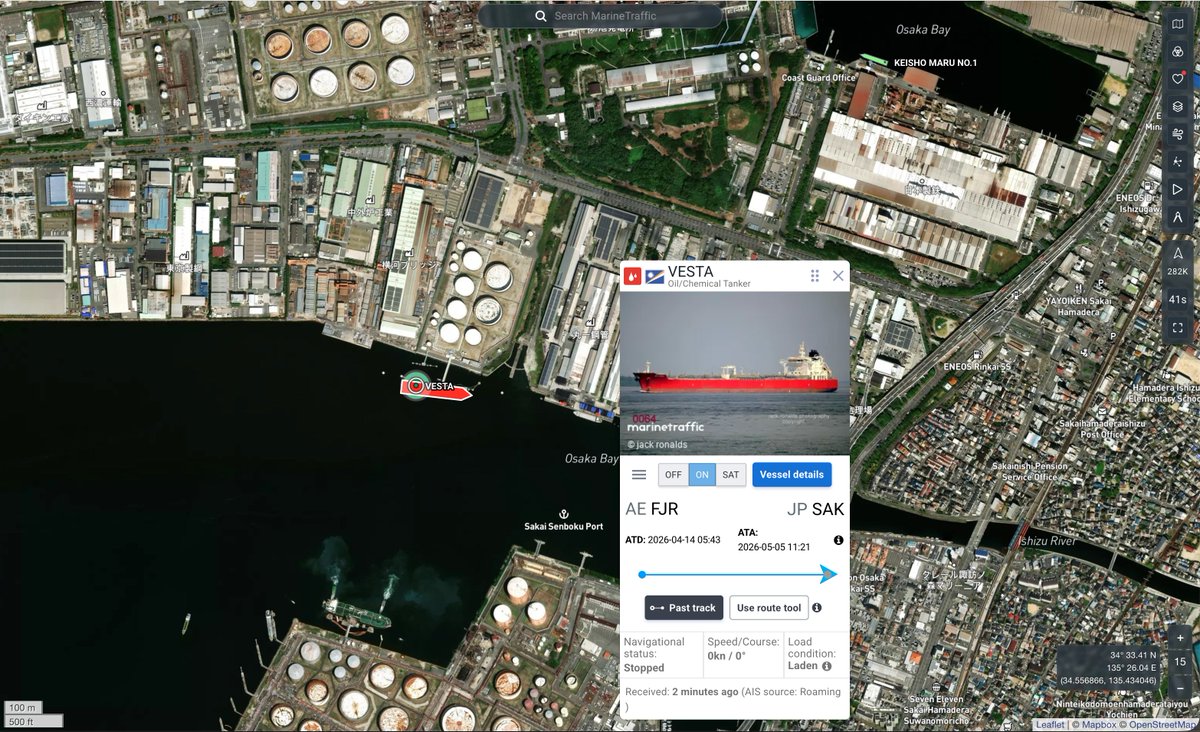Click the destination port JP SAK

click(815, 509)
